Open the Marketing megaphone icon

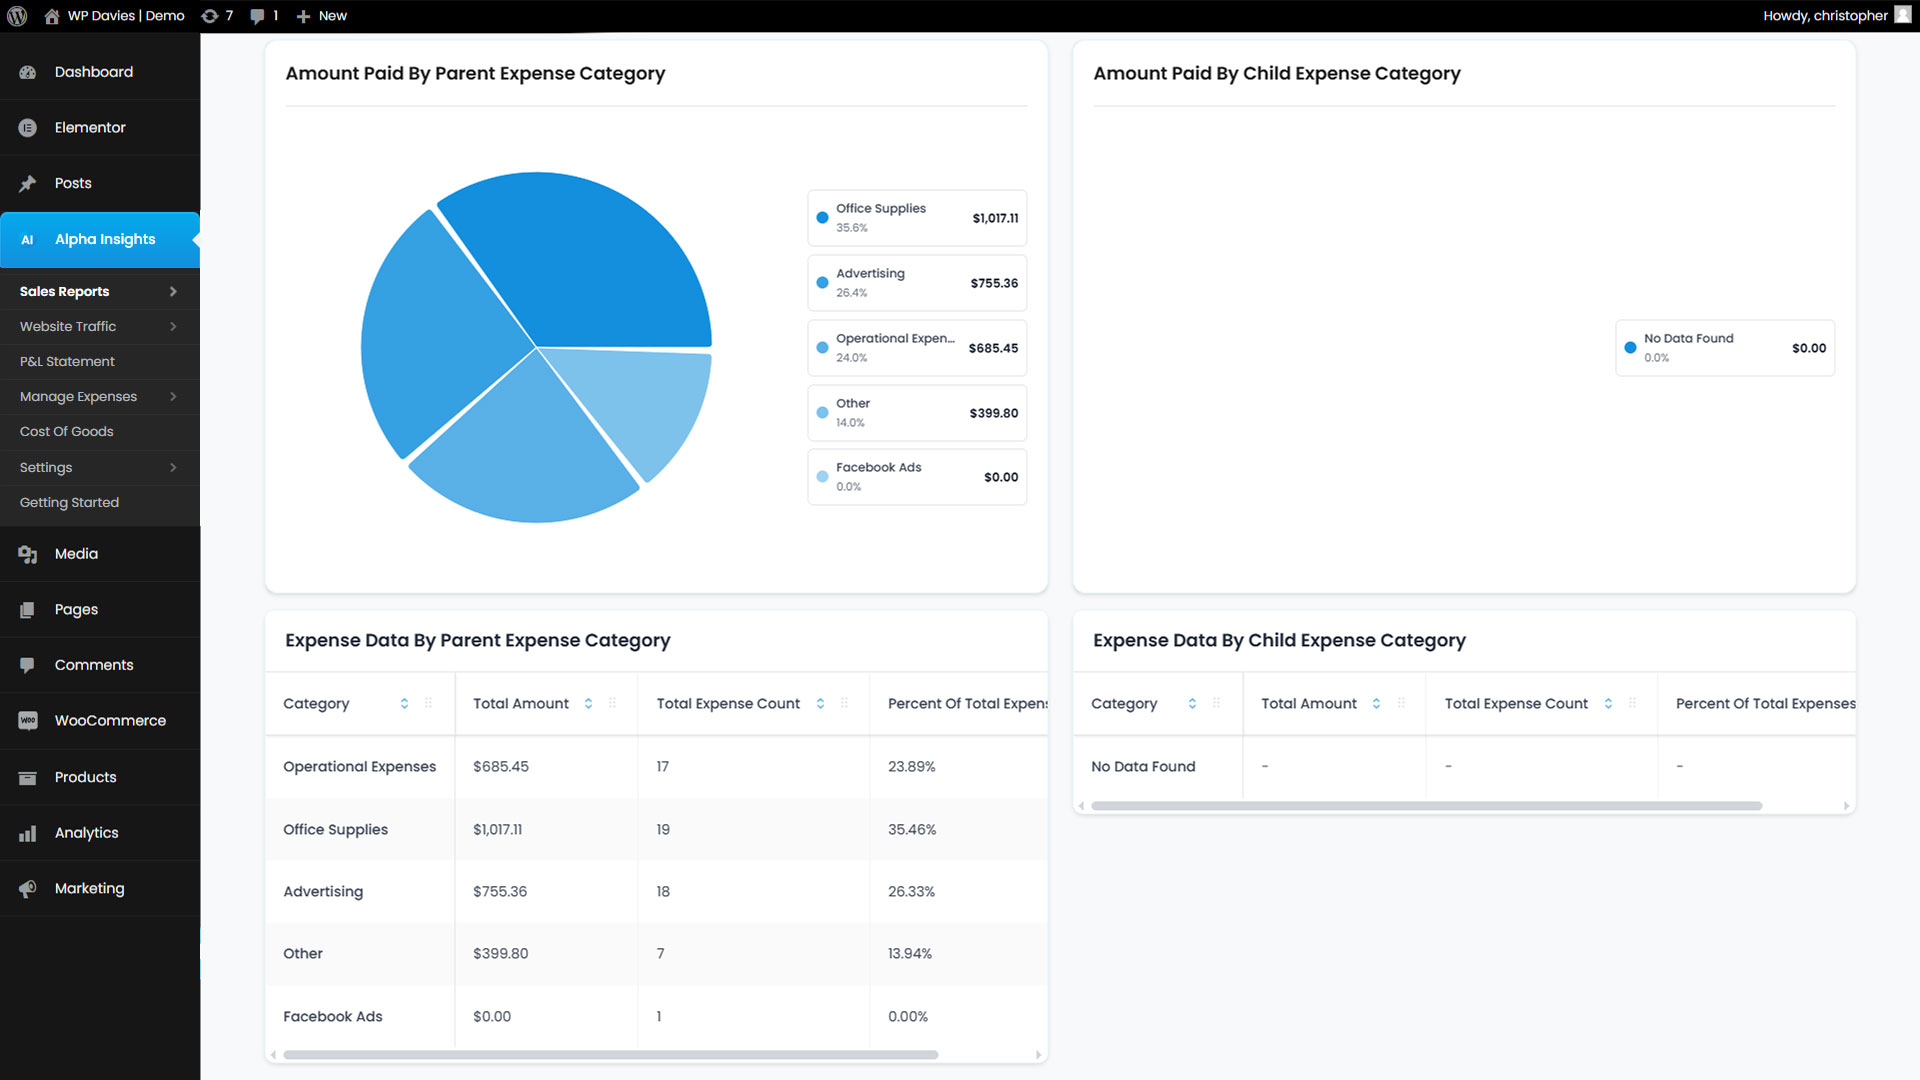28,888
